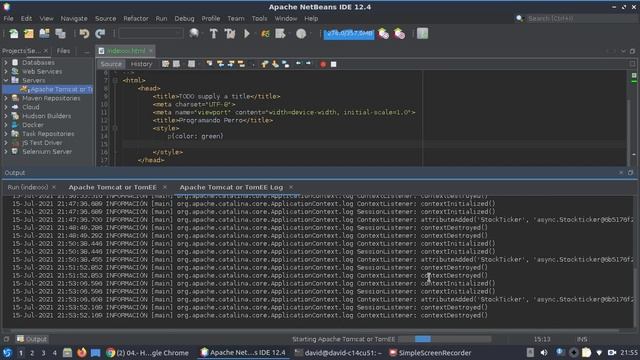Click the Output panel horizontal scrollbar
Screen dimensions: 640x360
click(314, 330)
